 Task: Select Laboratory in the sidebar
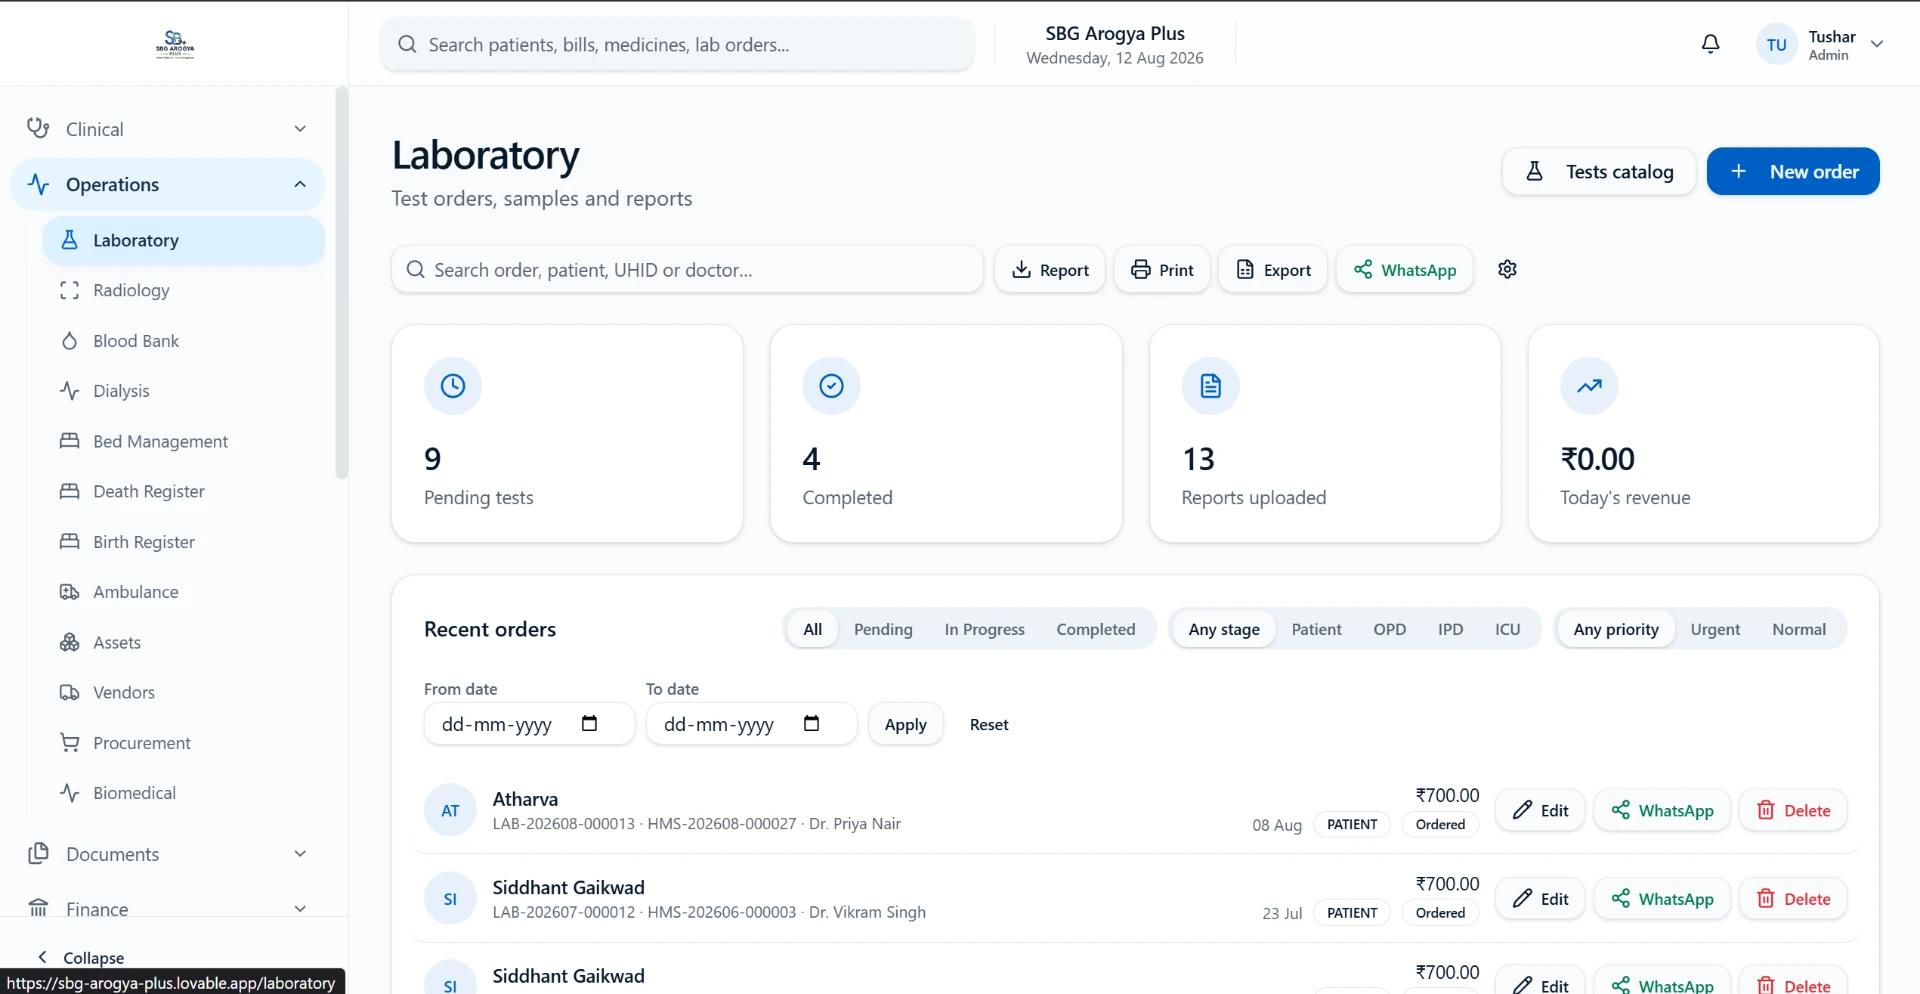pos(184,240)
